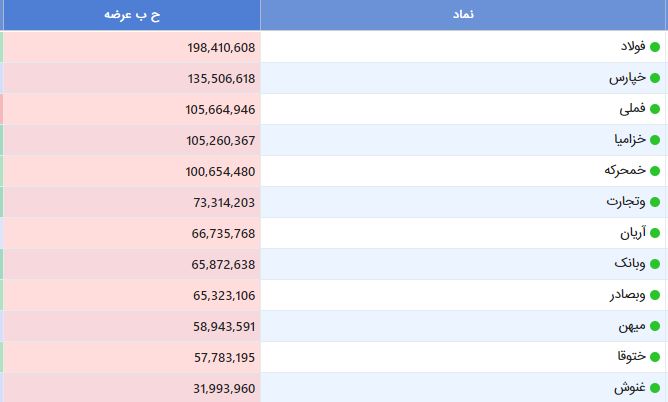Open the وتجارت symbol
The image size is (668, 402).
coord(626,201)
